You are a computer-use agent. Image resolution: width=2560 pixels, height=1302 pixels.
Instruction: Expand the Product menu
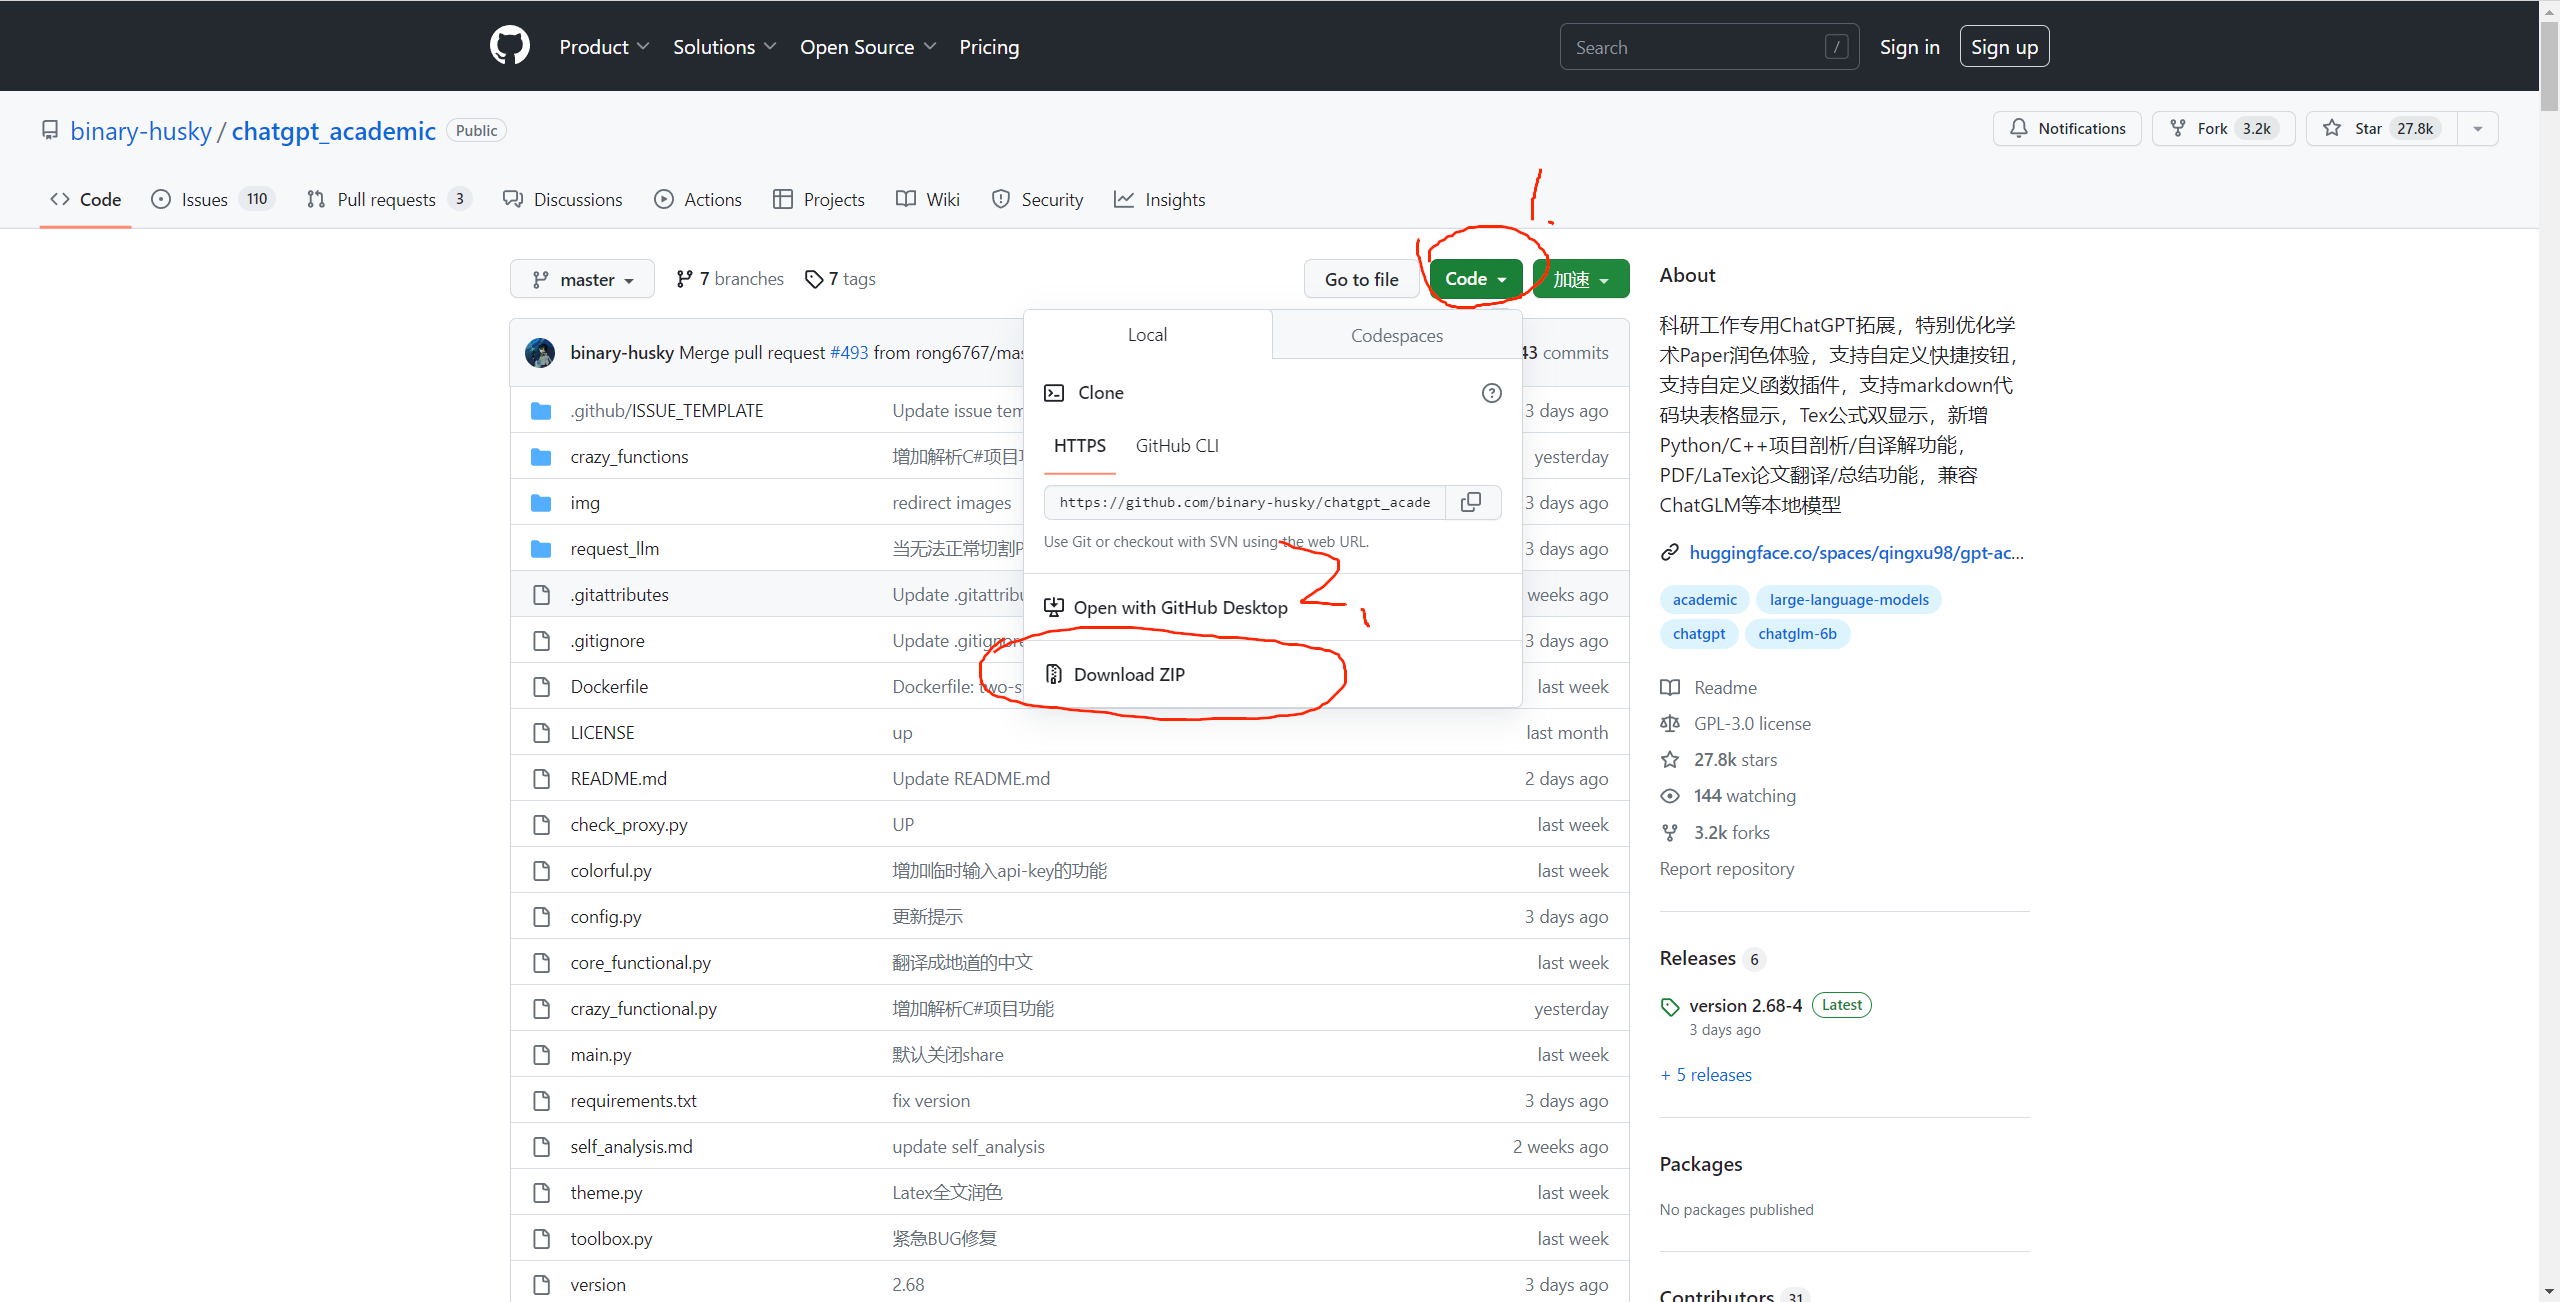tap(604, 47)
